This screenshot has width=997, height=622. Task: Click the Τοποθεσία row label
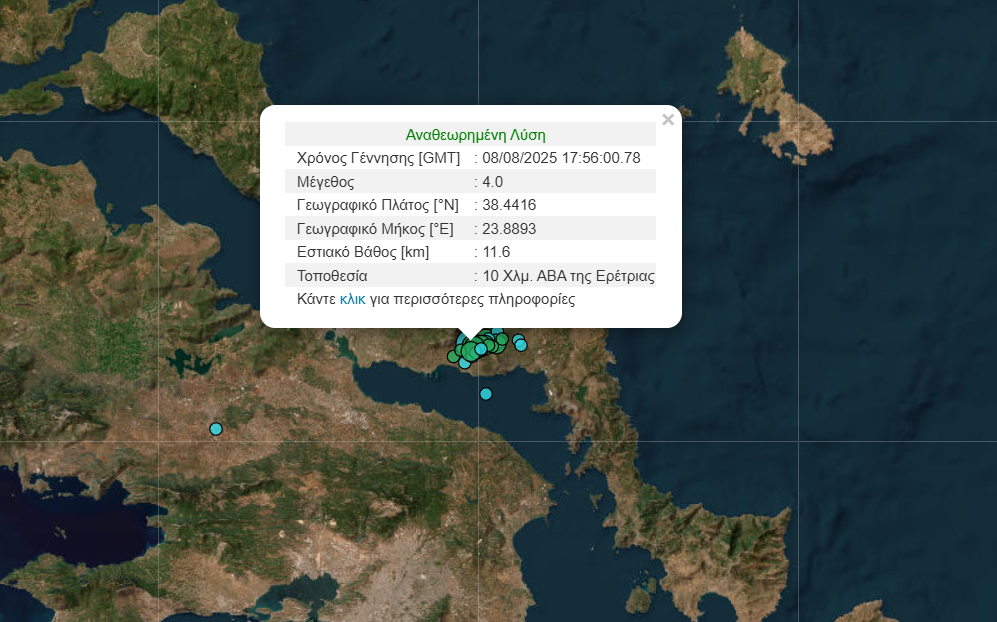coord(332,275)
